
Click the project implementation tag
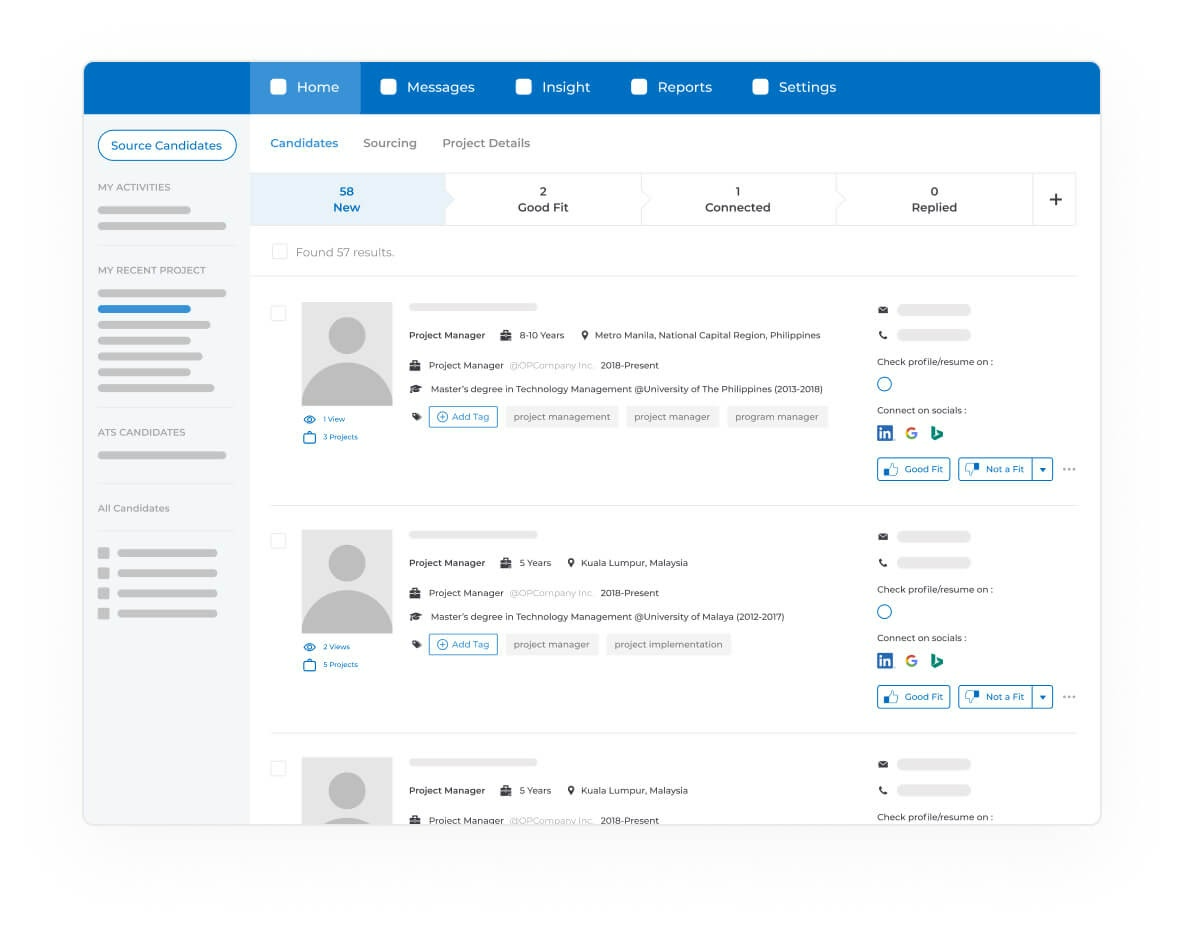[x=668, y=645]
